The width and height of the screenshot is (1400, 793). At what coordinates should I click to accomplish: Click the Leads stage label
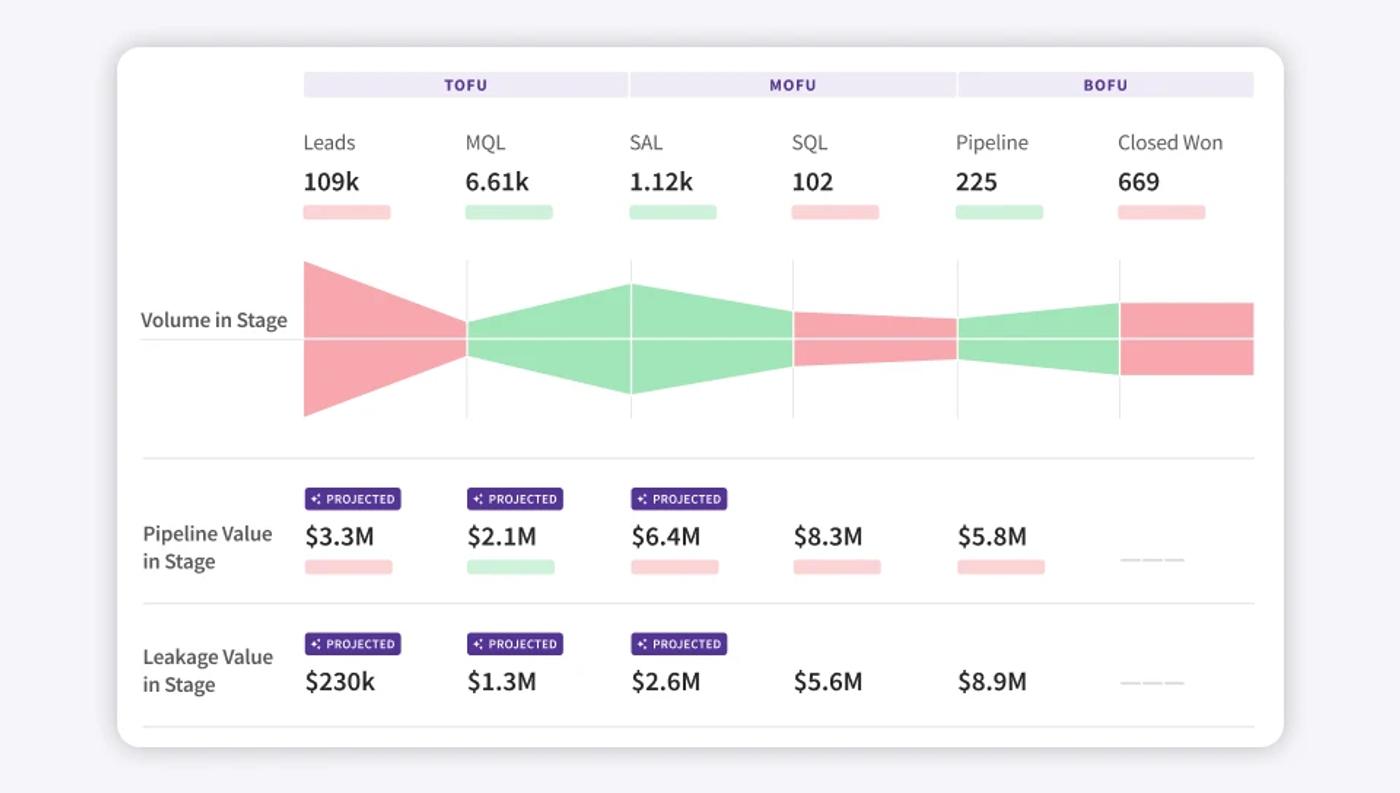[329, 143]
